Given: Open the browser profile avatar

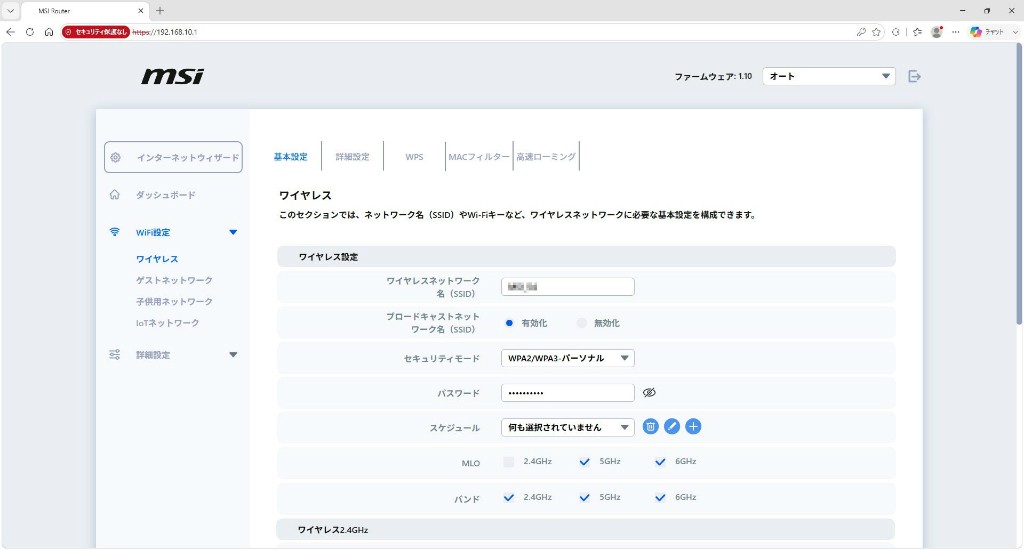Looking at the screenshot, I should click(936, 32).
